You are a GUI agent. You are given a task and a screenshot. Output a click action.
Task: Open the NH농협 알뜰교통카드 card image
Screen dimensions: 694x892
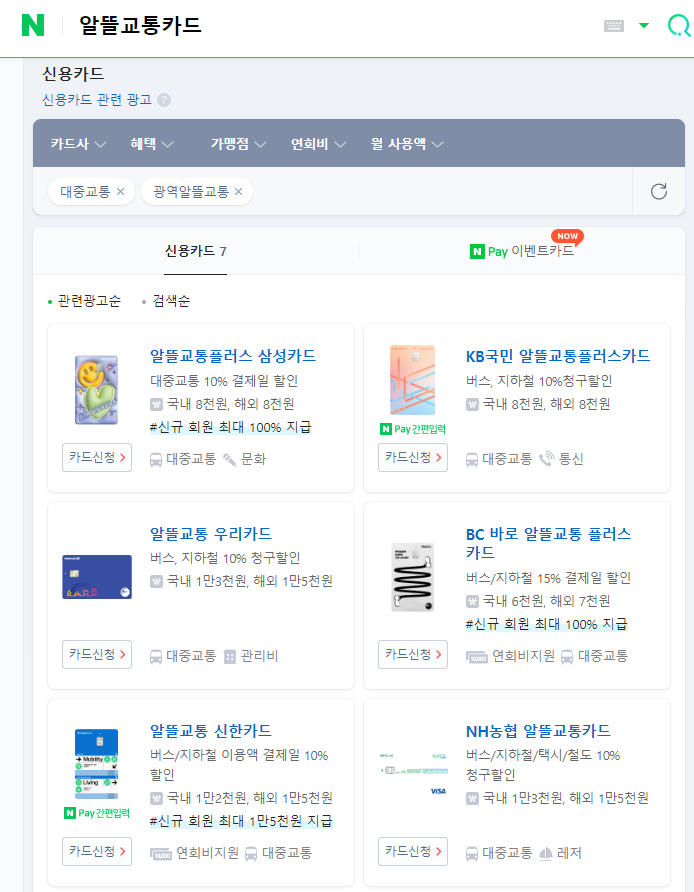pyautogui.click(x=413, y=774)
